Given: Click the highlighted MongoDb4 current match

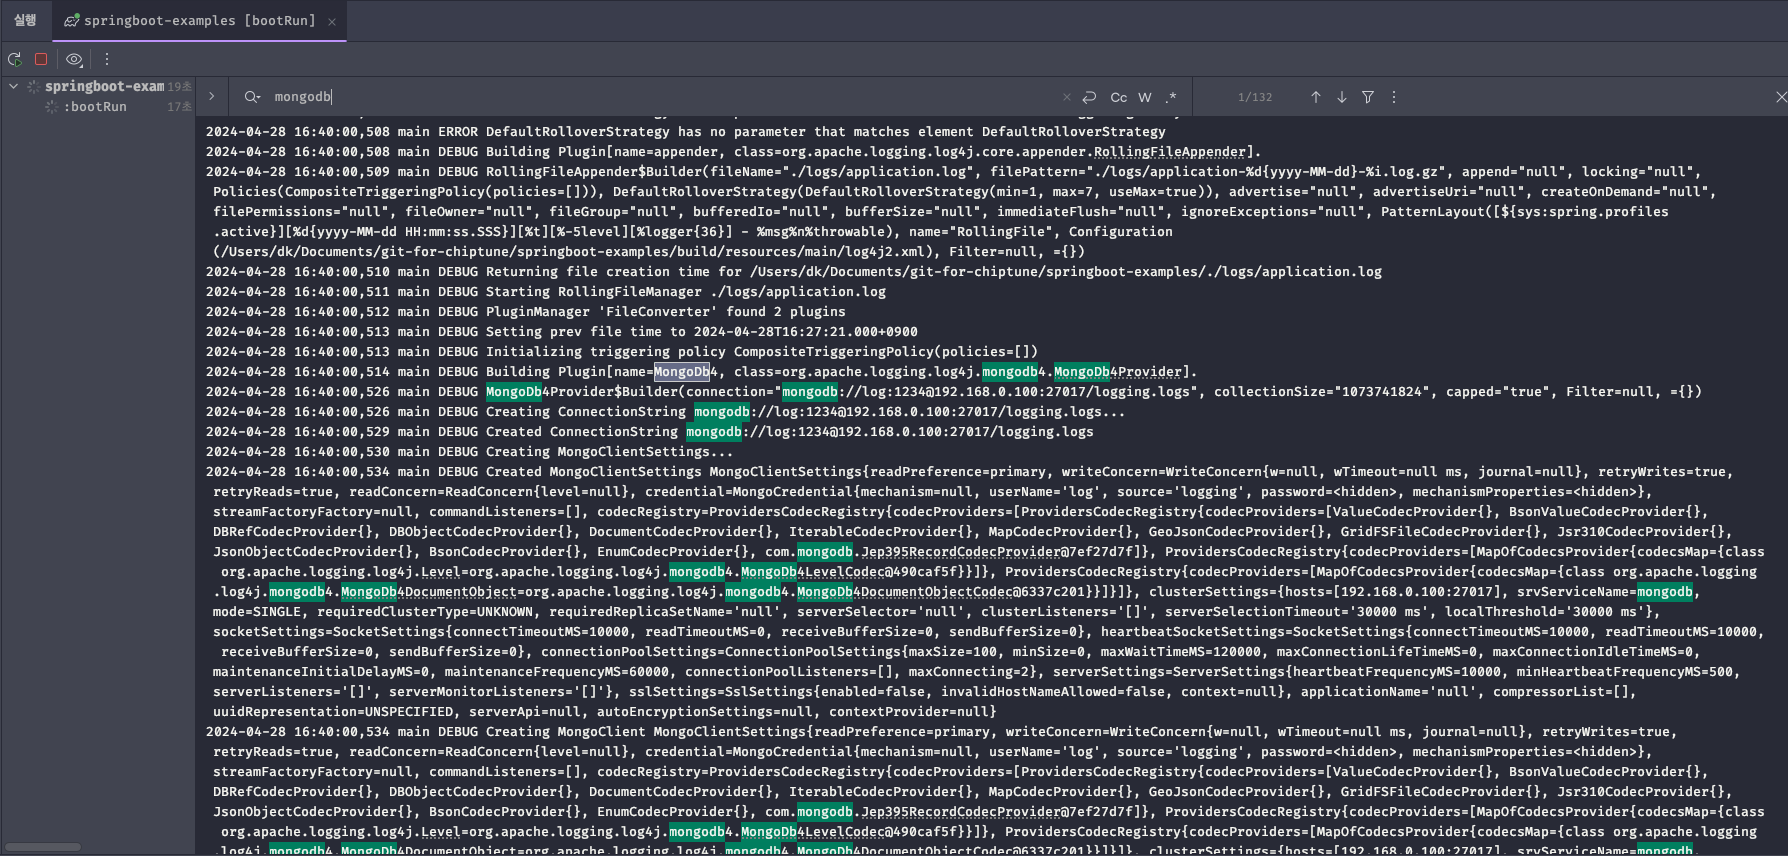Looking at the screenshot, I should tap(682, 372).
